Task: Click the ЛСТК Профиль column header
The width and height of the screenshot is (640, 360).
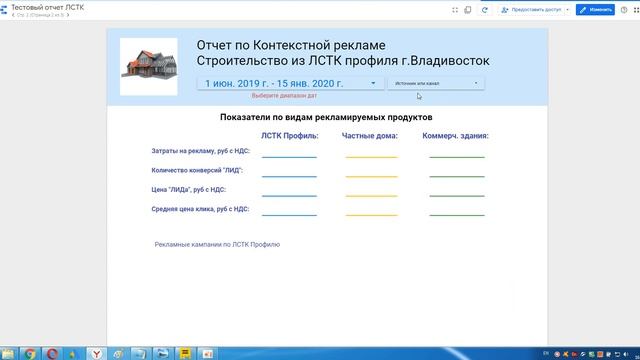Action: point(290,136)
